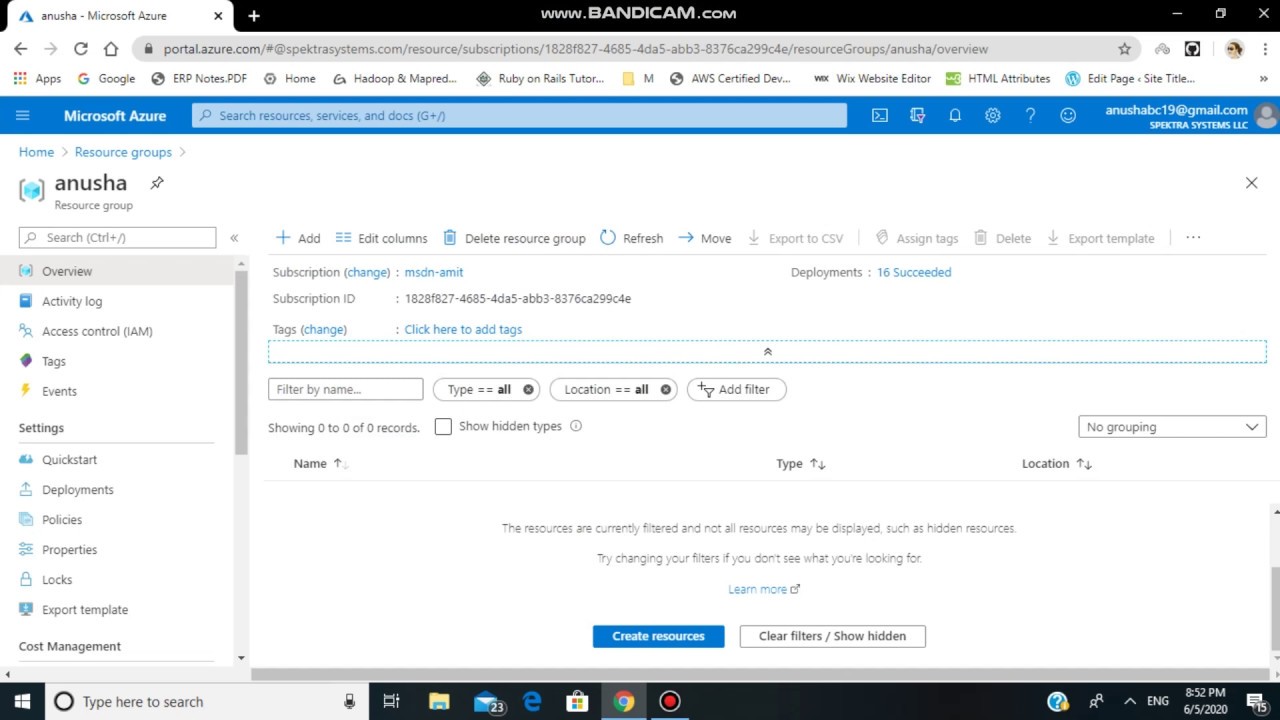Click Add in the command bar
The image size is (1280, 720).
click(x=298, y=238)
